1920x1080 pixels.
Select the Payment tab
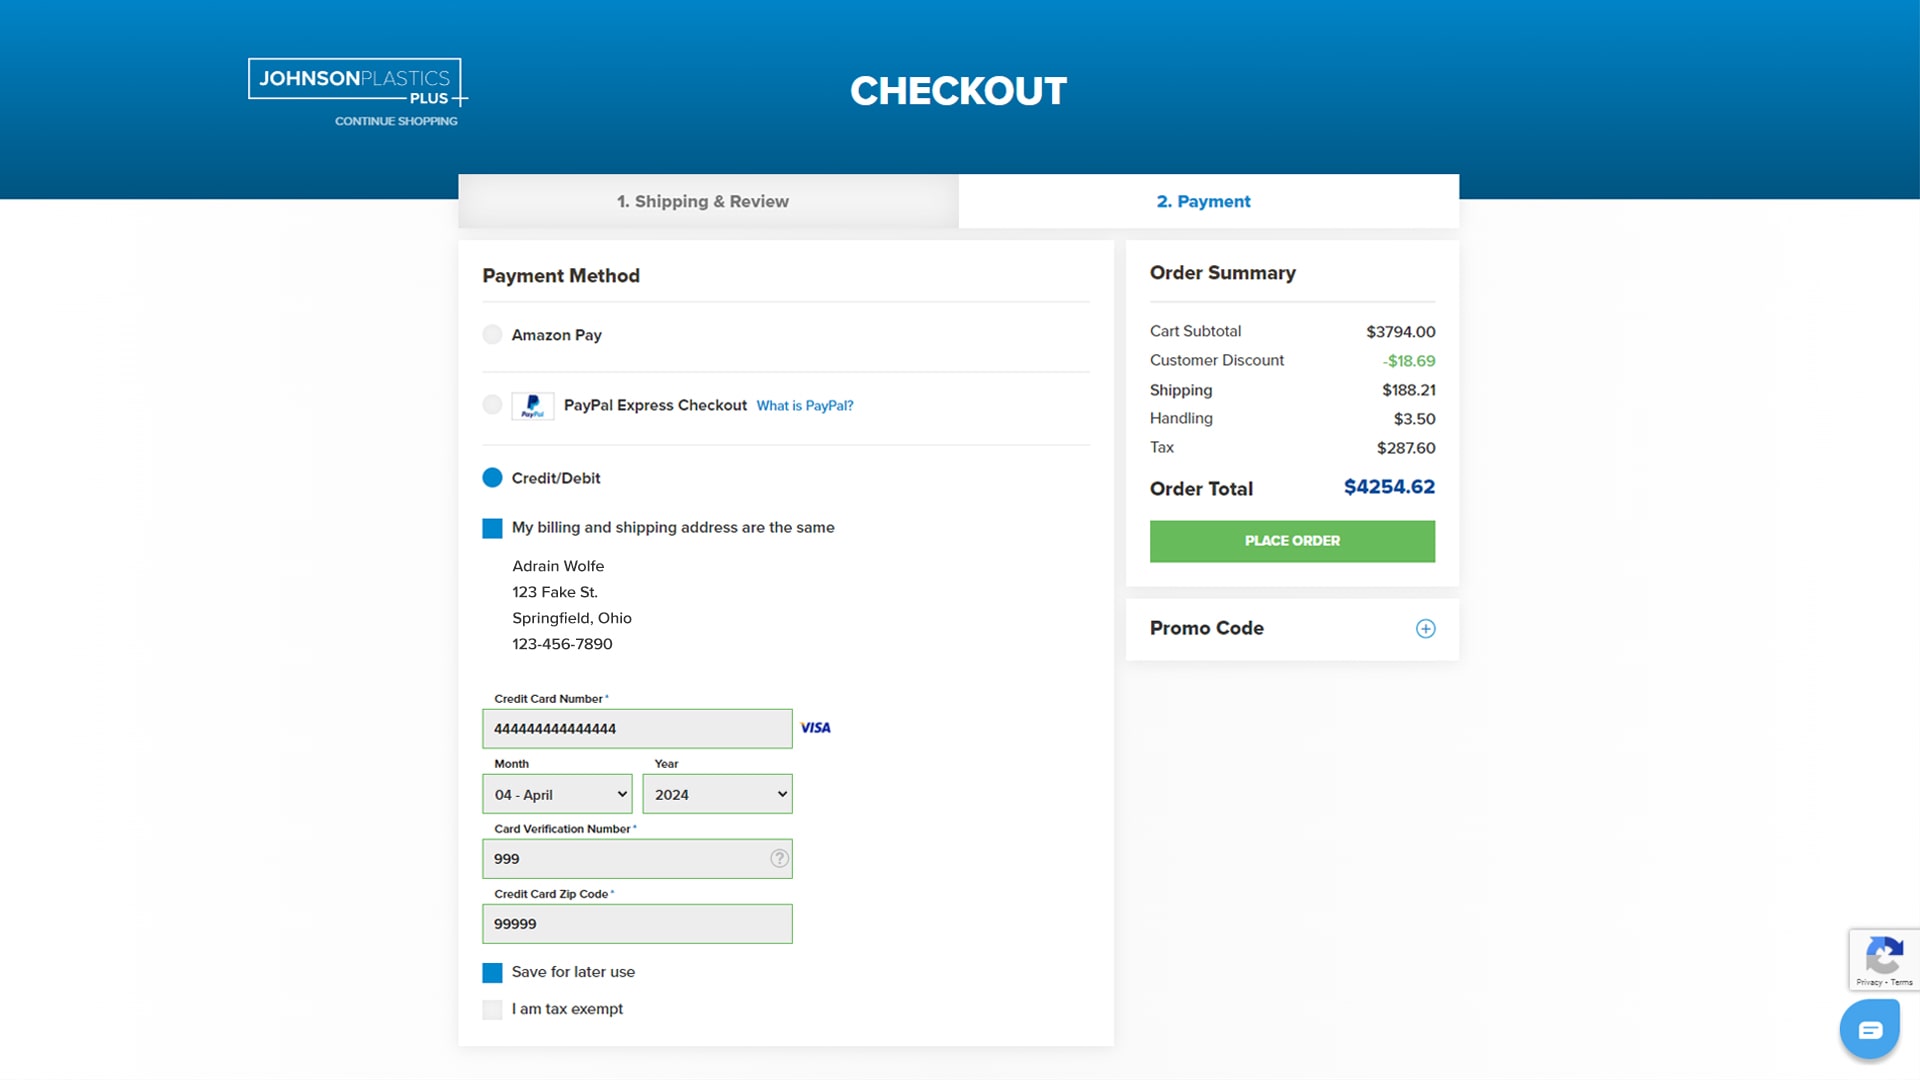(x=1204, y=201)
